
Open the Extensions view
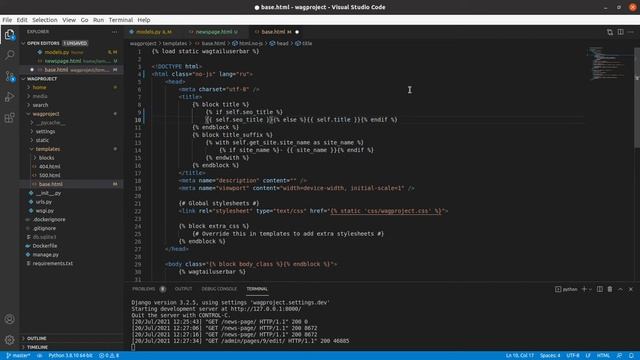tap(9, 118)
